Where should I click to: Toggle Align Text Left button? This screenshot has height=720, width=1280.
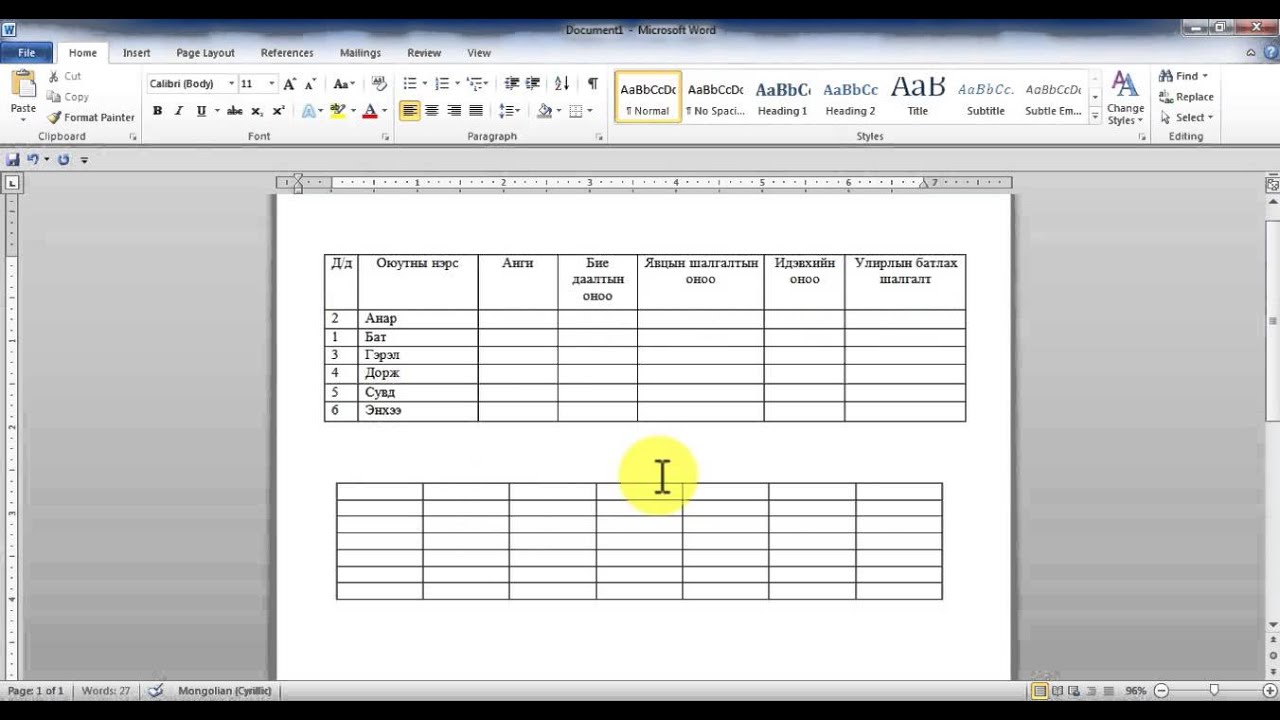(410, 111)
